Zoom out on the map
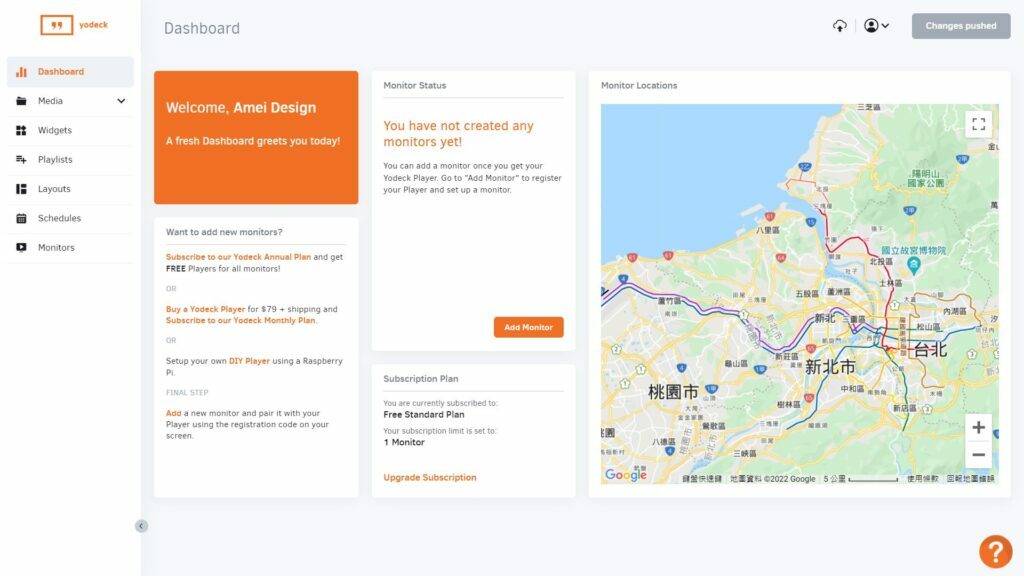 tap(978, 455)
